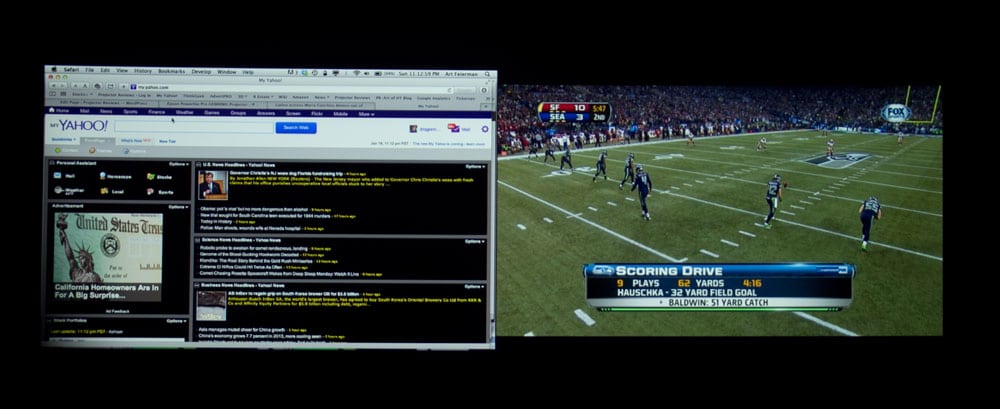
Task: Open the Amazon bookmark
Action: [x=300, y=97]
